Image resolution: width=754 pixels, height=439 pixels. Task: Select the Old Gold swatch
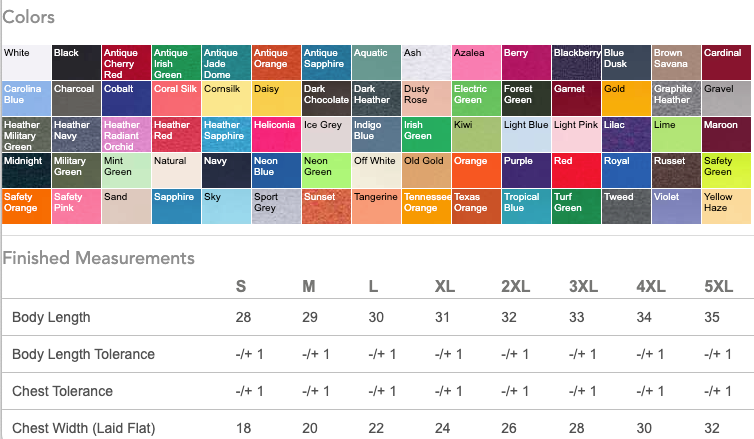pos(426,170)
